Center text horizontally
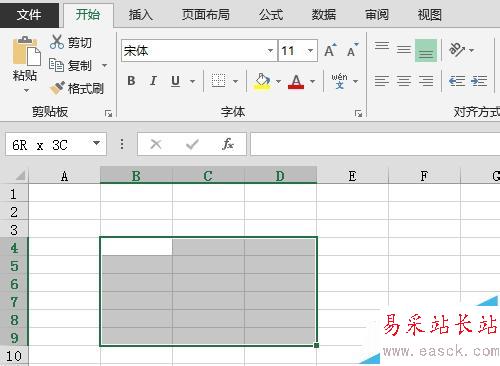 pos(404,81)
